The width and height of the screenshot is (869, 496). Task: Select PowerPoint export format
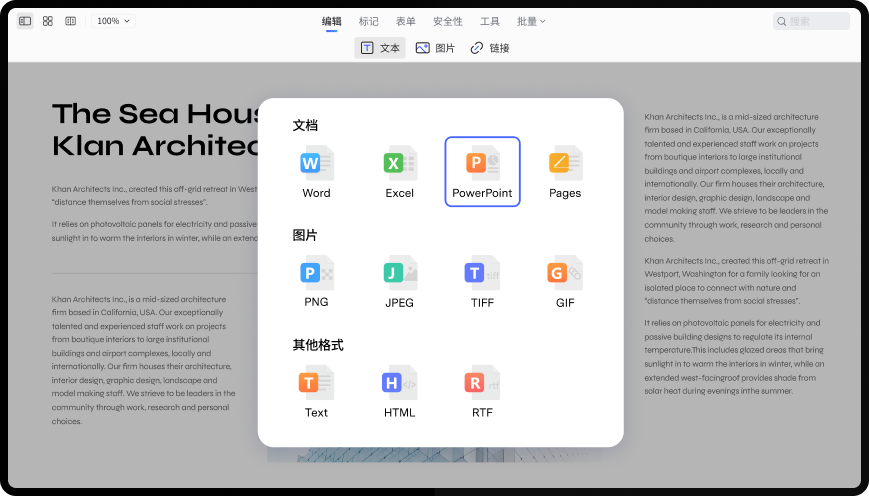point(482,172)
